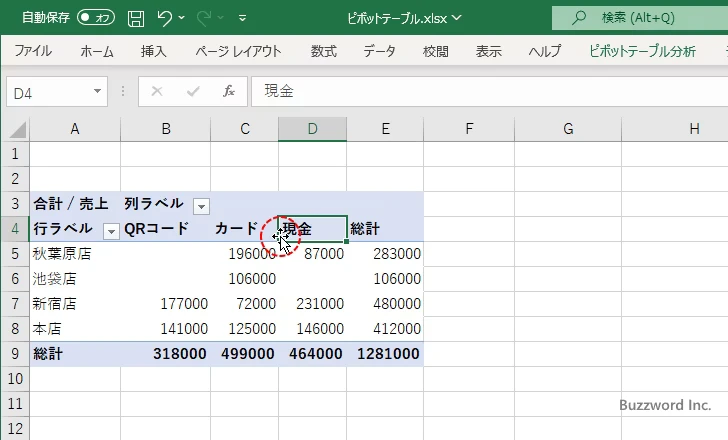Click the formula bar Cancel (X) icon
The width and height of the screenshot is (728, 440).
(157, 91)
